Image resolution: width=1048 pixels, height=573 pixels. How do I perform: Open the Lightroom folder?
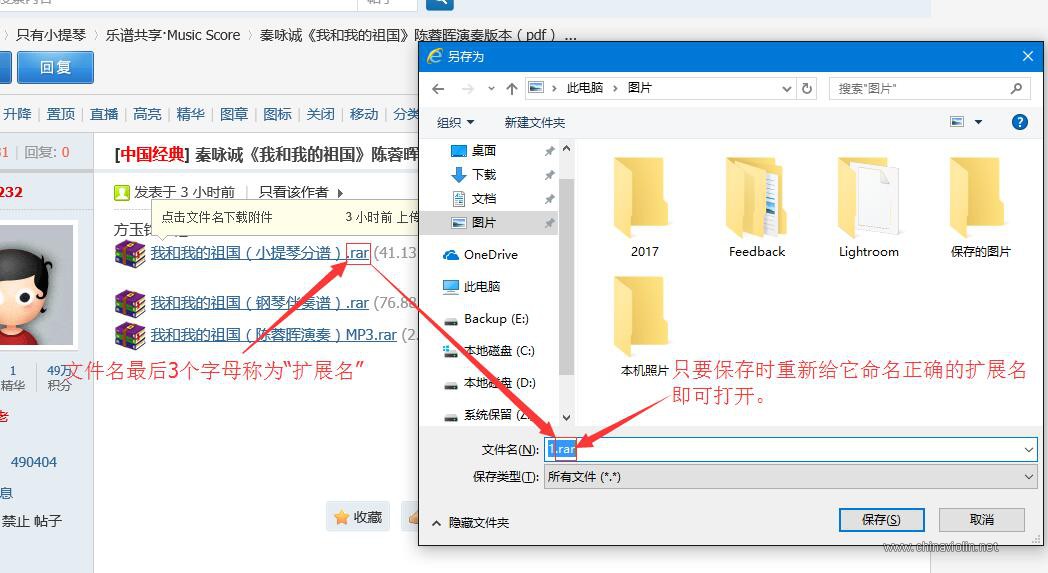tap(868, 207)
